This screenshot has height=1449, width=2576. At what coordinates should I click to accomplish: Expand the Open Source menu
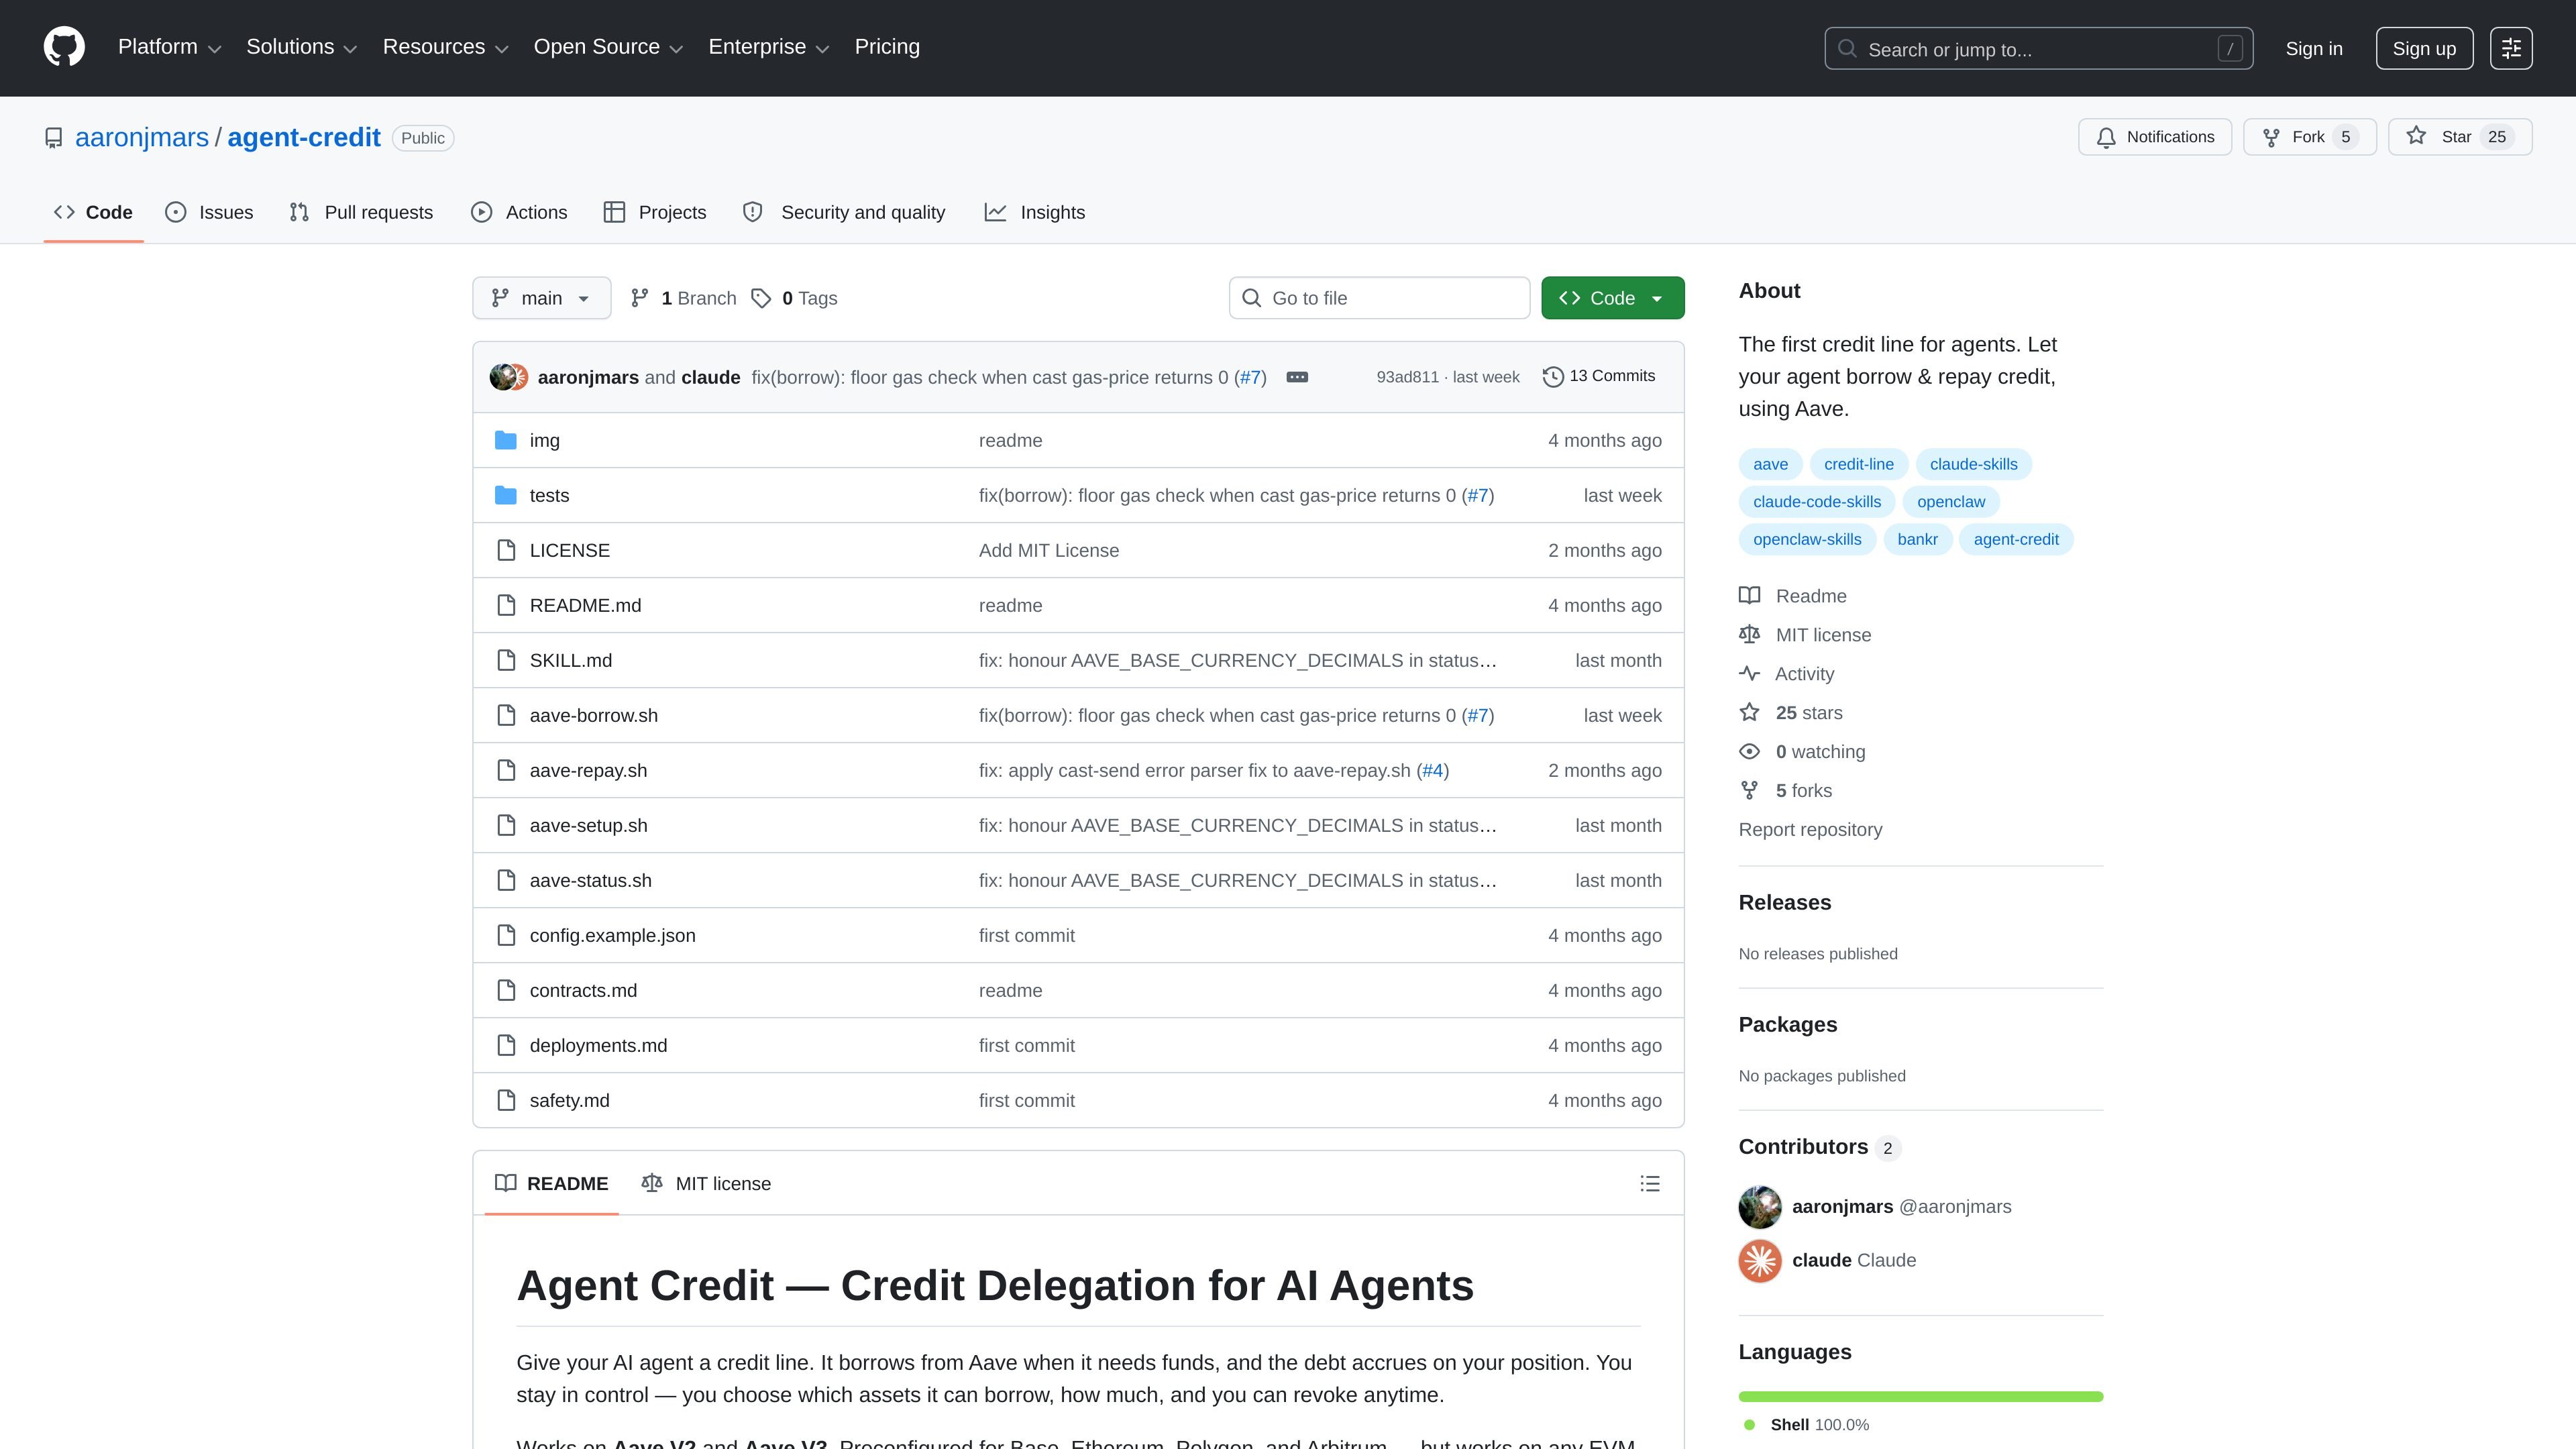click(x=608, y=47)
